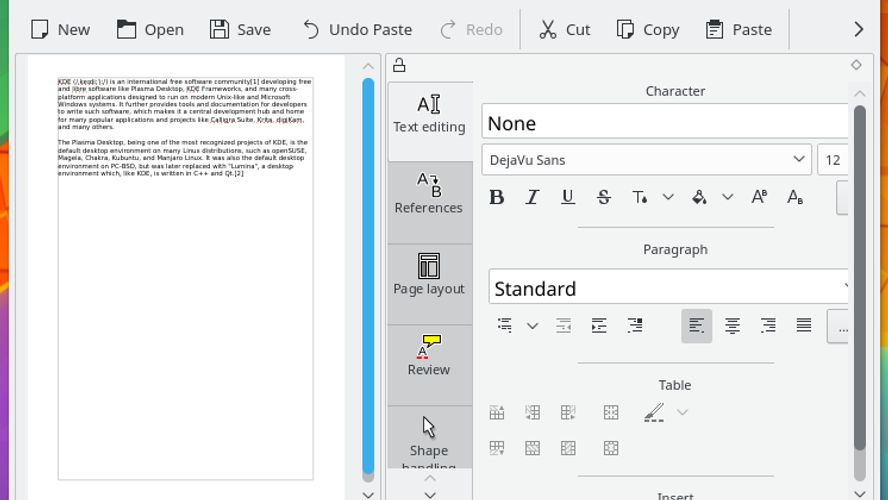
Task: Click merge cells table icon
Action: [611, 412]
